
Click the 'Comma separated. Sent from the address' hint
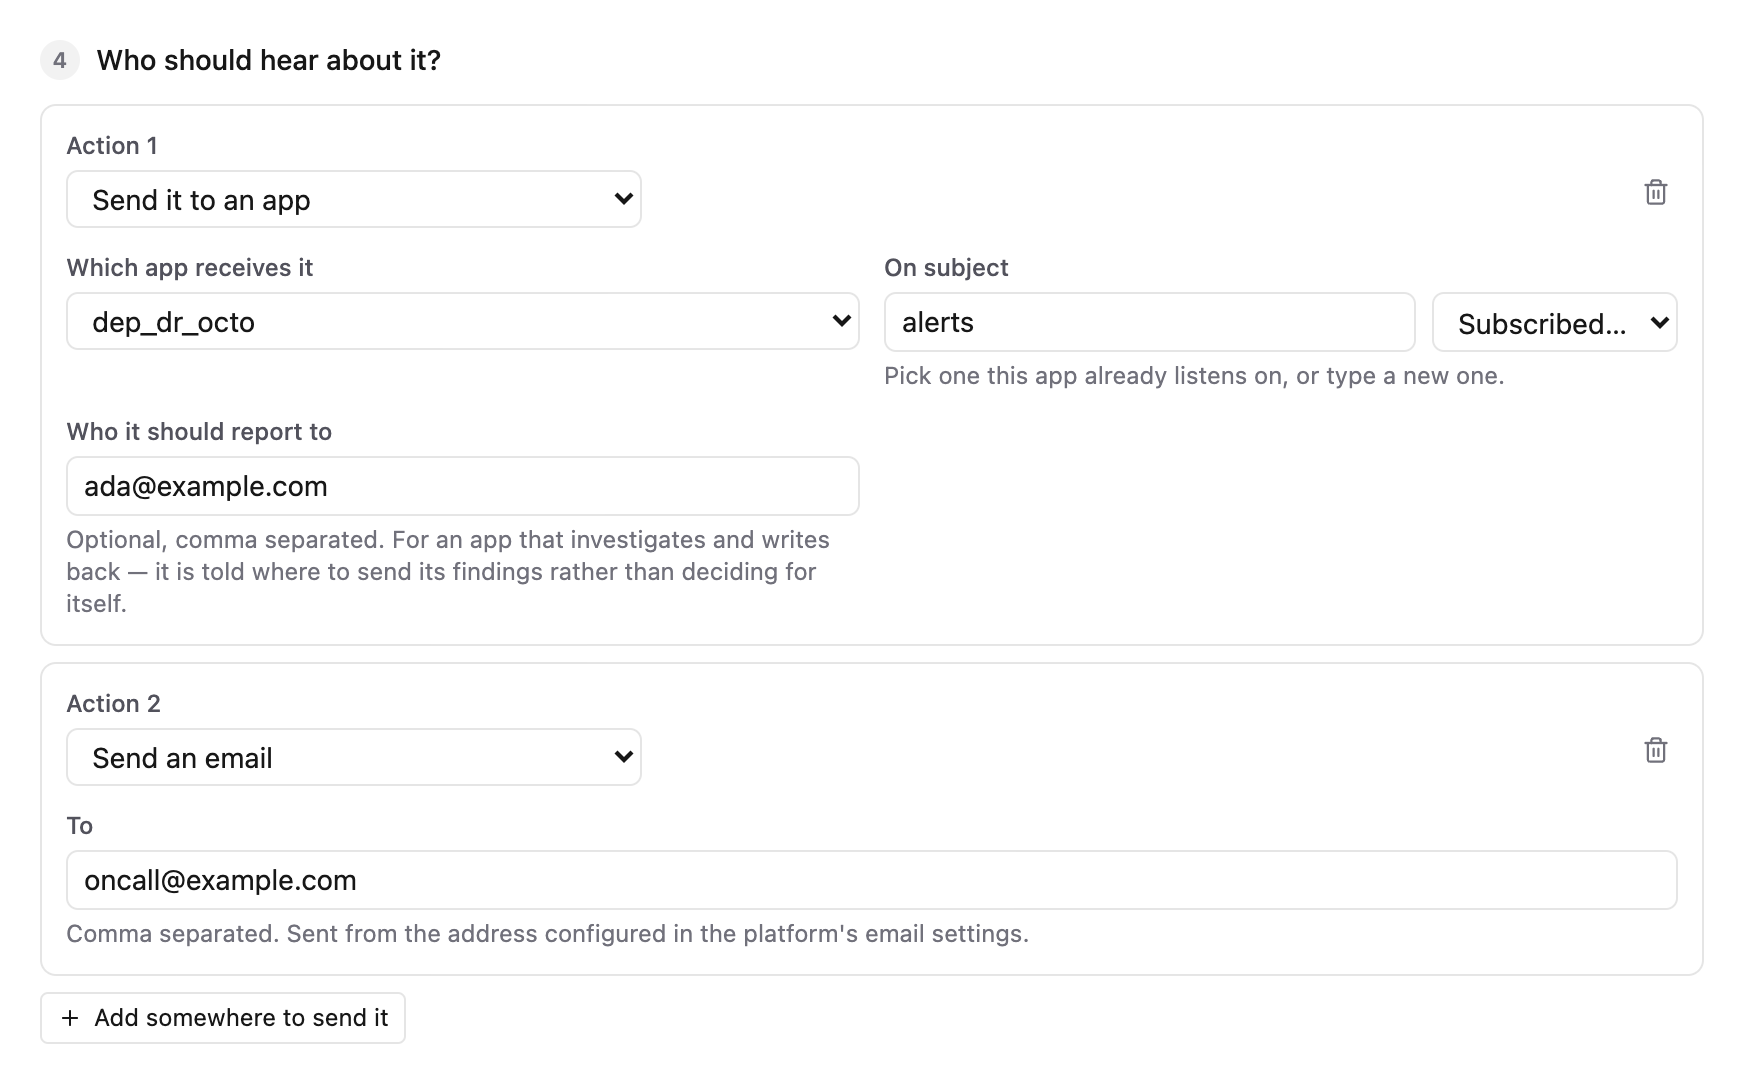point(547,934)
